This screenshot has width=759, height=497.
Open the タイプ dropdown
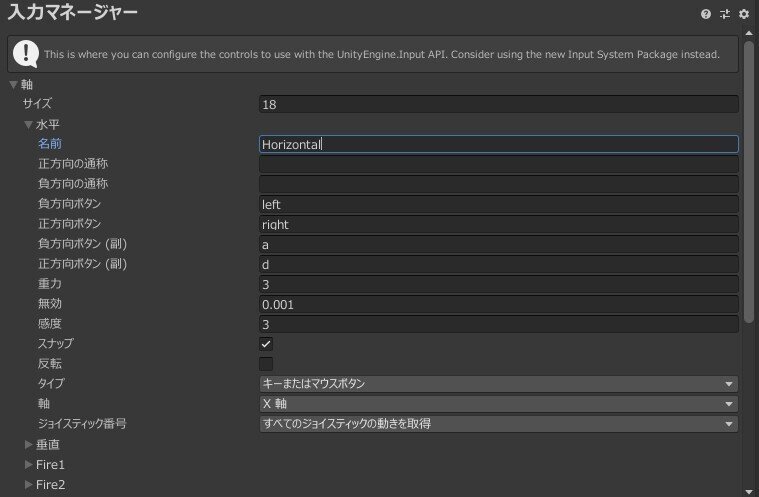[x=498, y=384]
